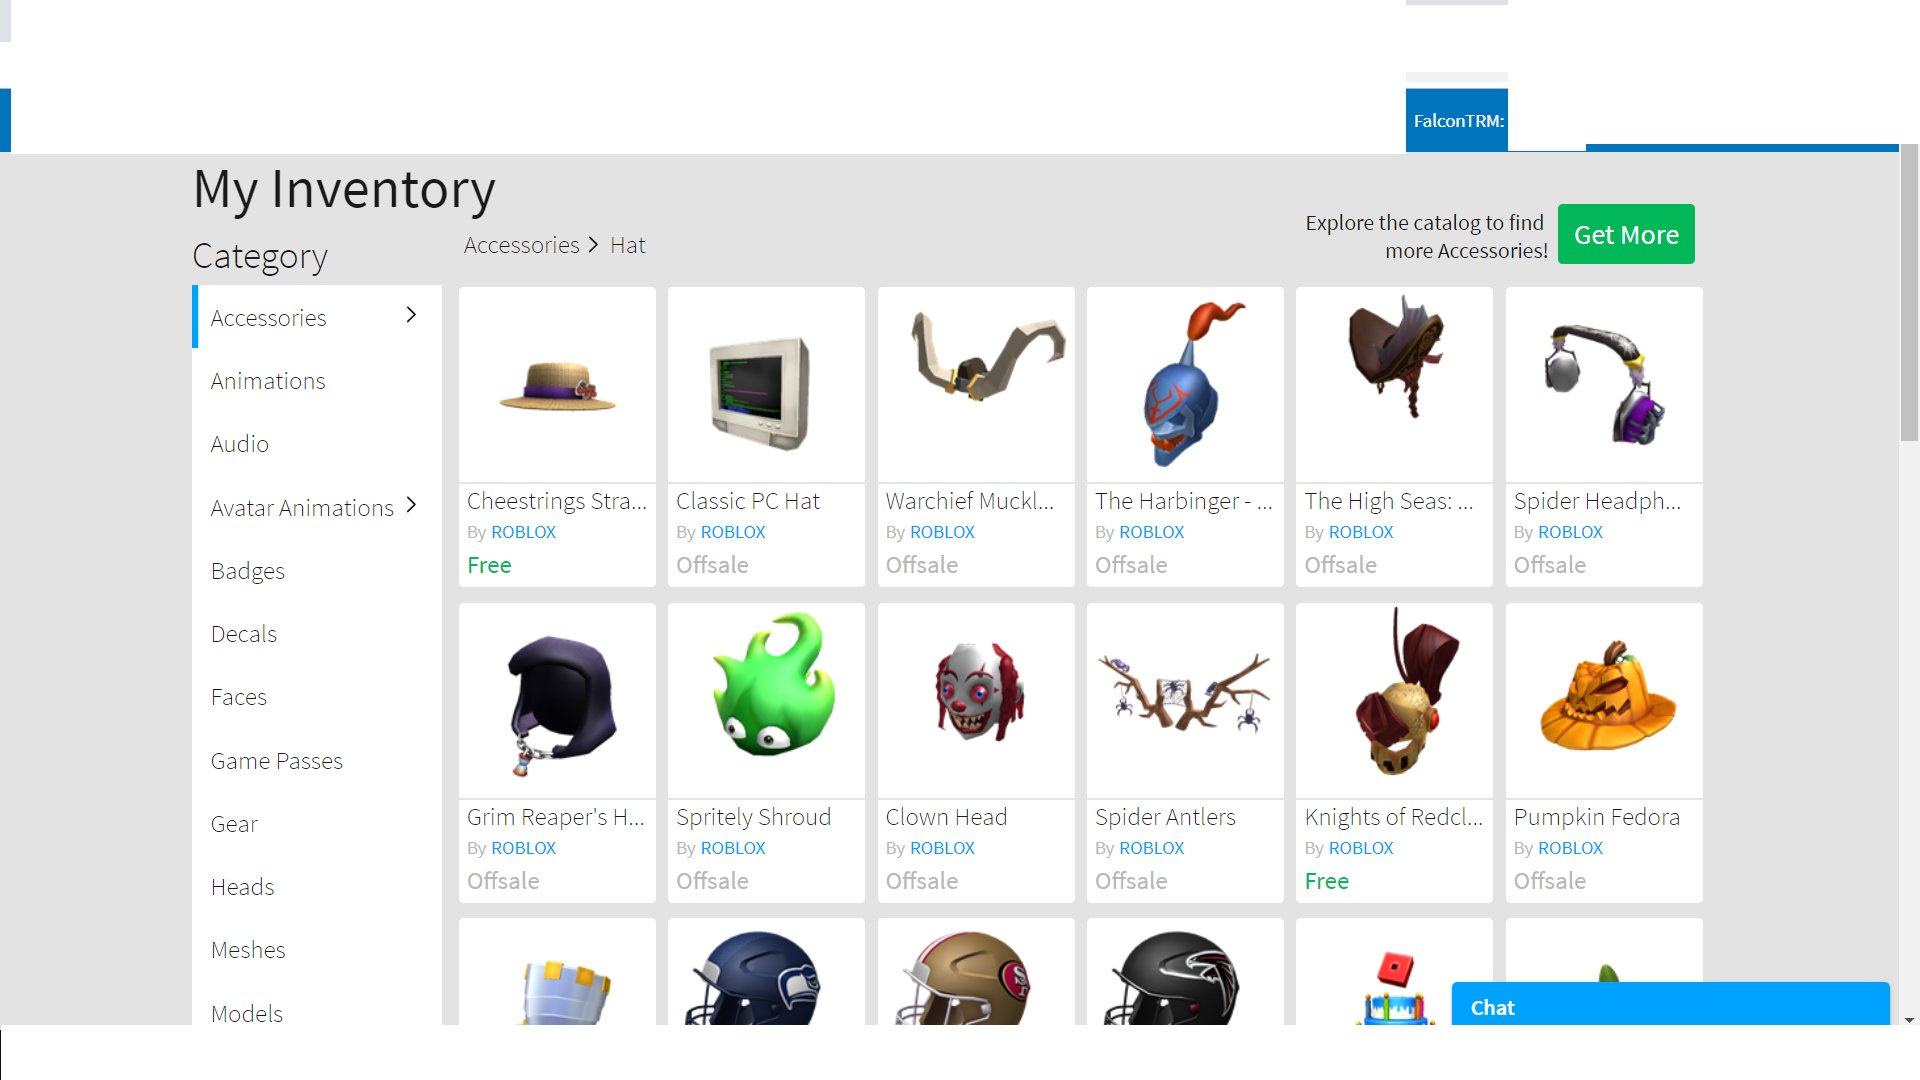This screenshot has height=1080, width=1920.
Task: Click the page vertical scrollbar thumb
Action: pos(1909,290)
